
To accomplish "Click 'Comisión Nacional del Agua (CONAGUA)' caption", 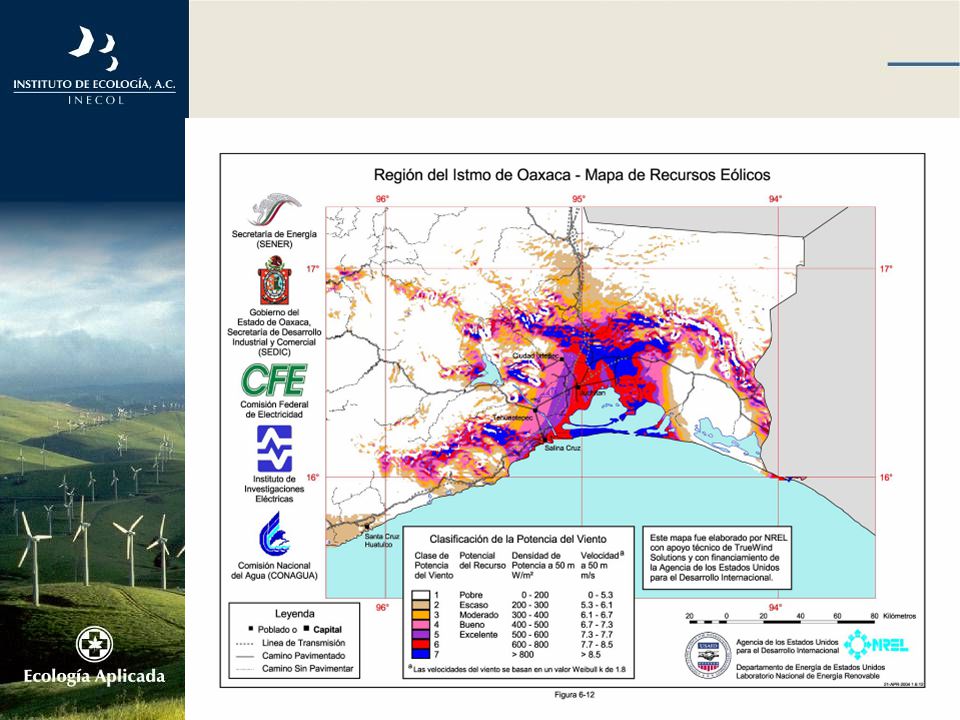I will tap(274, 571).
